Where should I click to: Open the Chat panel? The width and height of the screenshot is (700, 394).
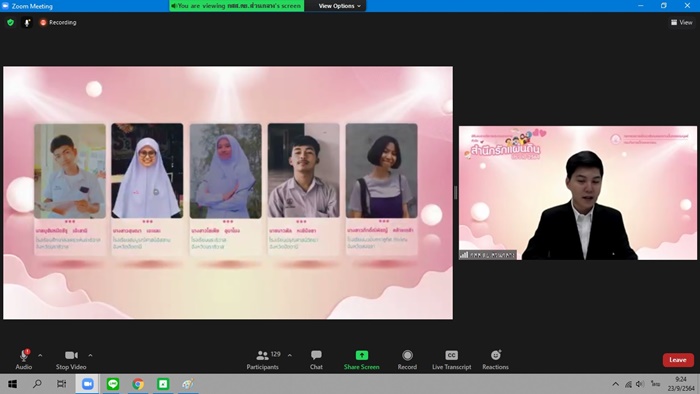click(x=316, y=360)
